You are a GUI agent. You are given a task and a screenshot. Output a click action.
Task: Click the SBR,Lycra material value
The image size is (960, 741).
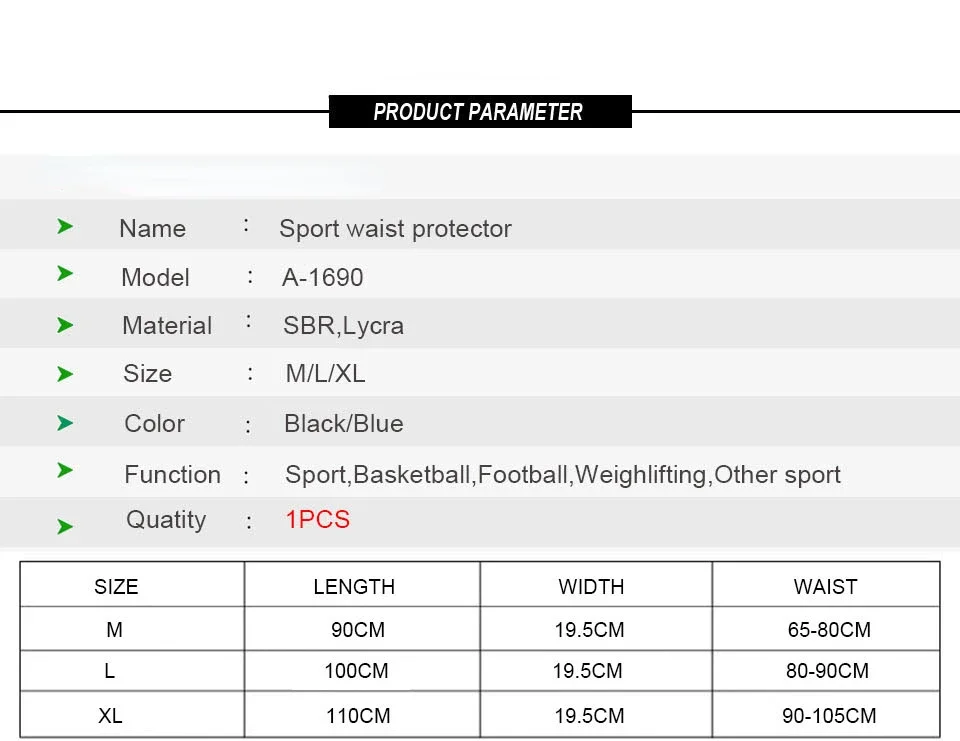pyautogui.click(x=343, y=326)
